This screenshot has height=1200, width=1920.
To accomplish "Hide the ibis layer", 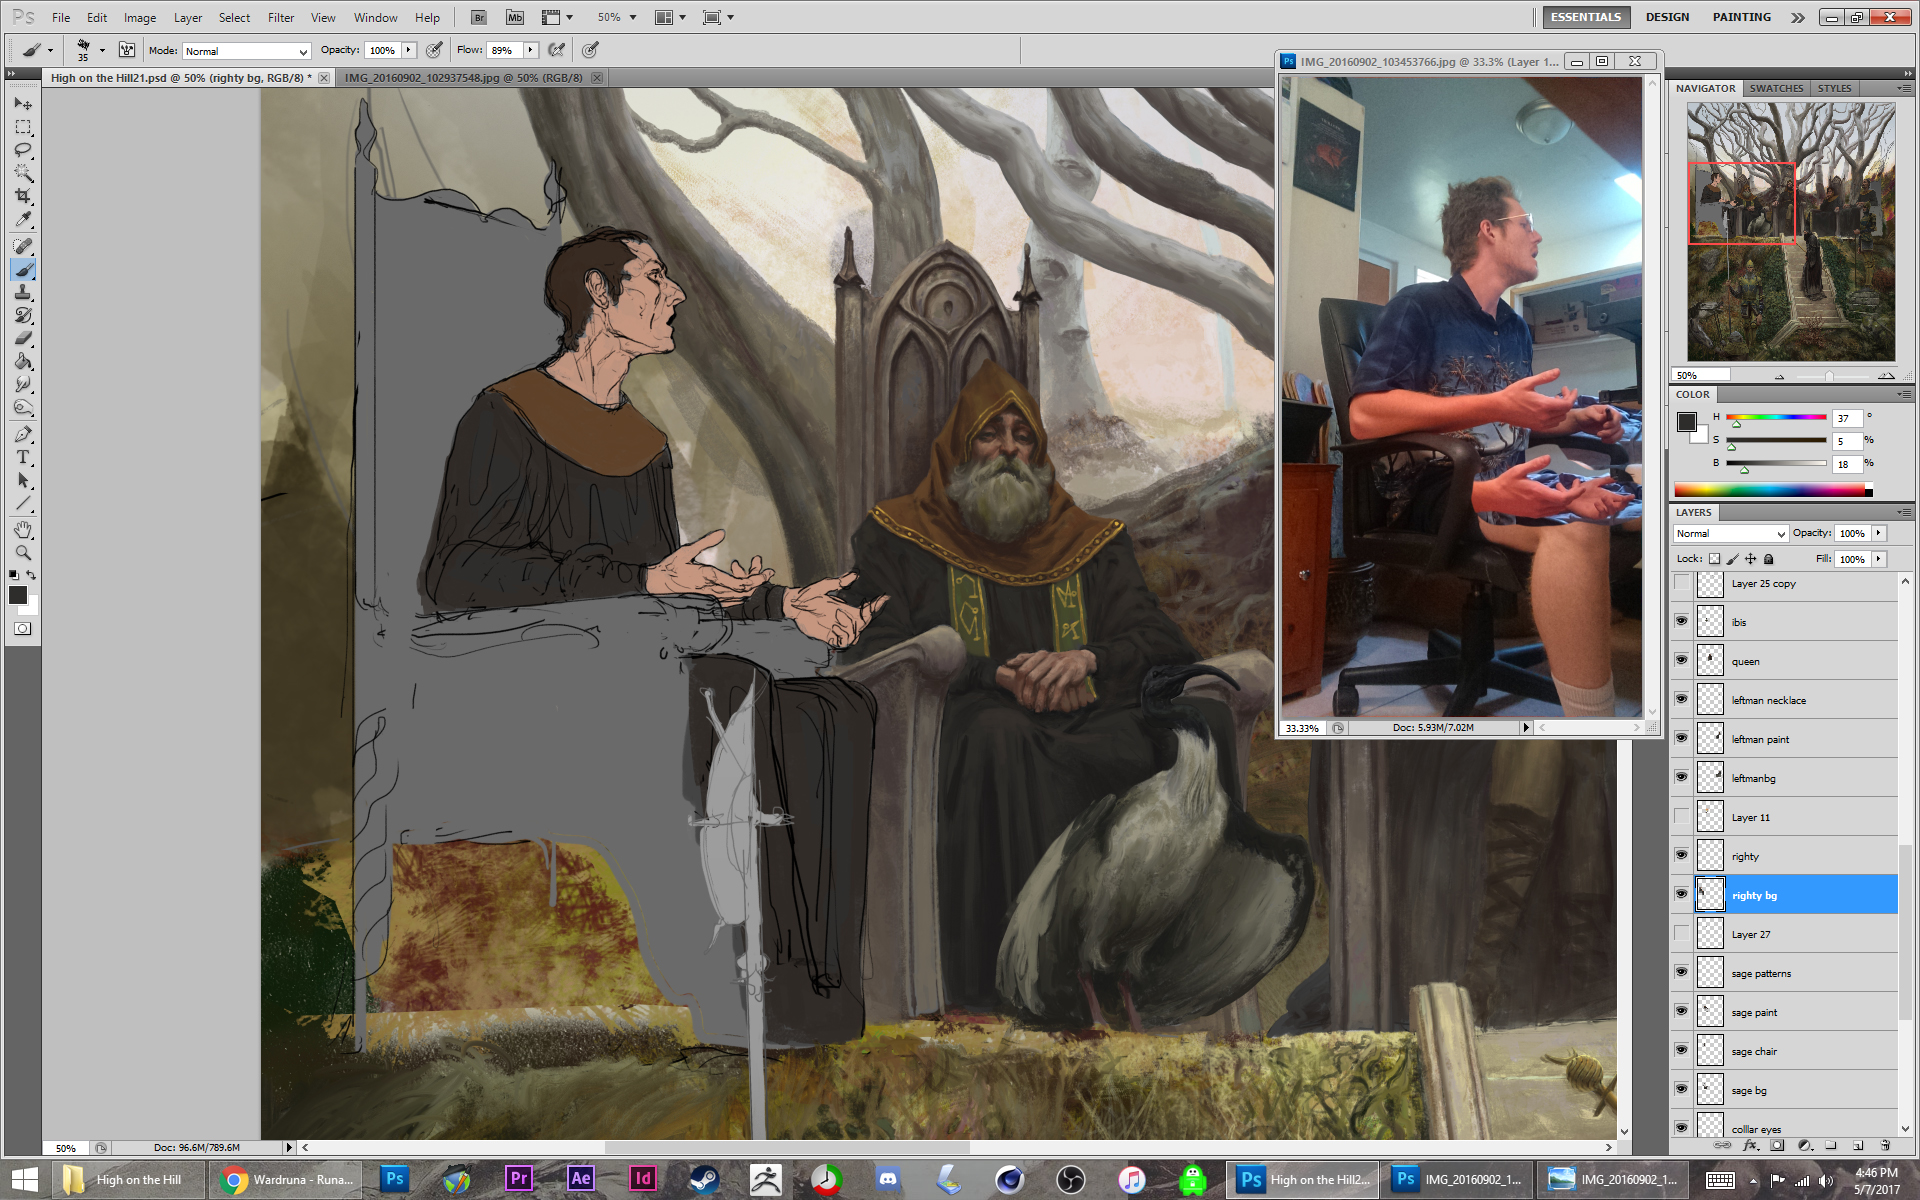I will (1682, 621).
